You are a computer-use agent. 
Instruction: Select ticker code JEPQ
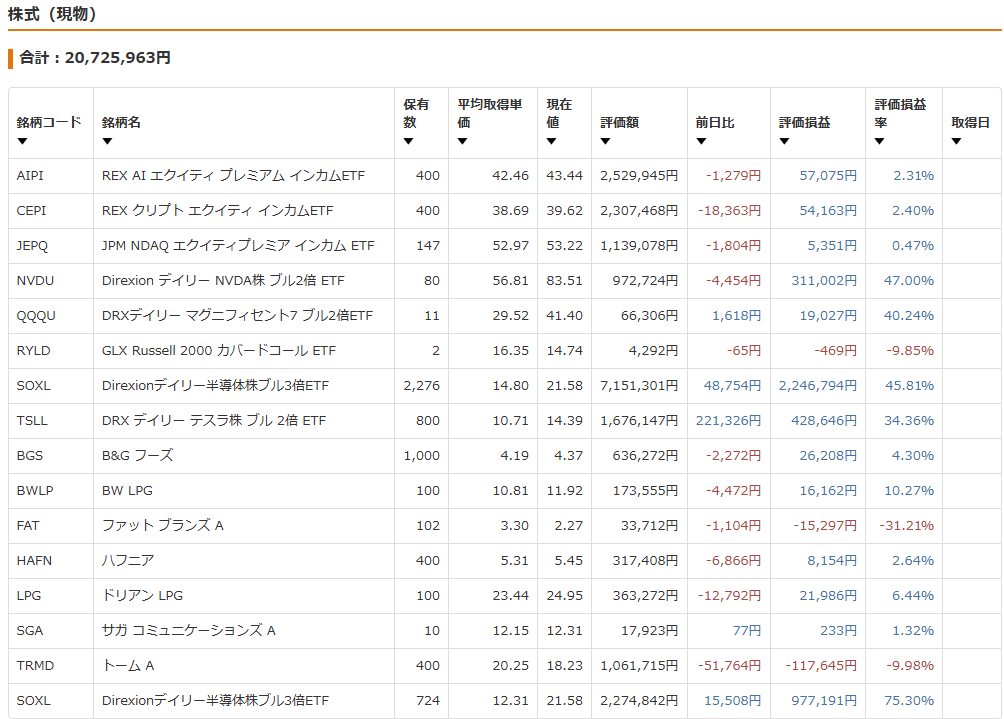click(x=32, y=246)
